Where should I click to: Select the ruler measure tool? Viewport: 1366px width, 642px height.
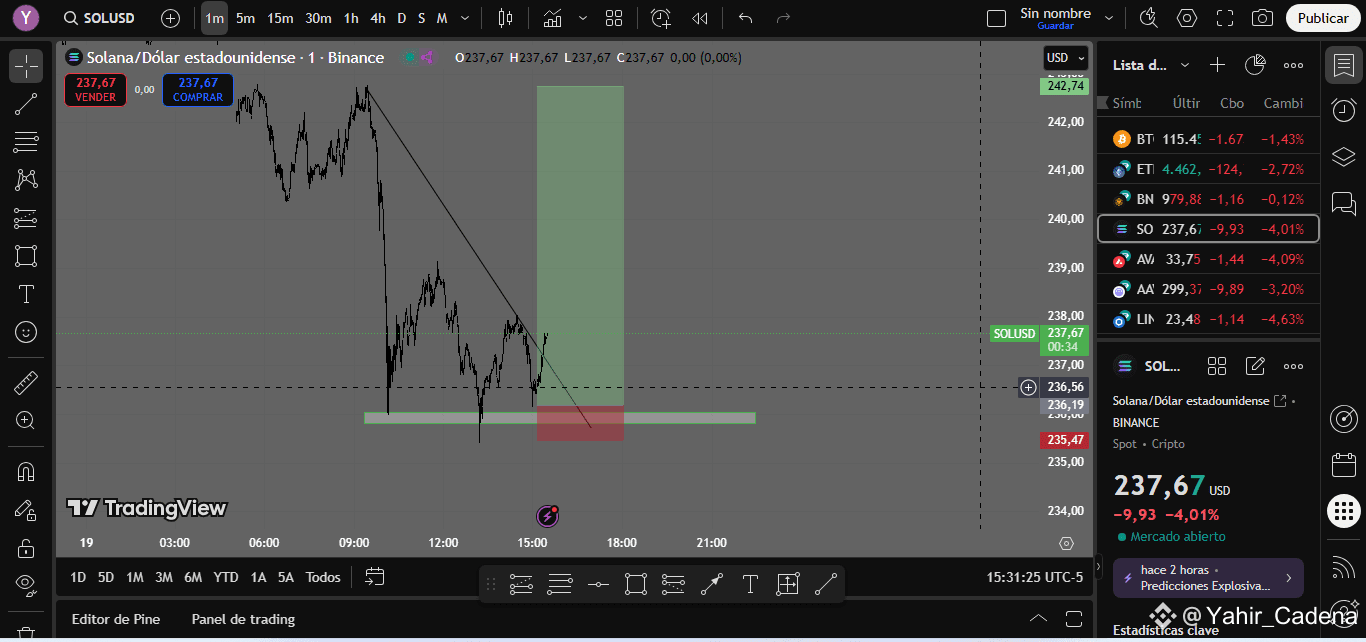(26, 383)
